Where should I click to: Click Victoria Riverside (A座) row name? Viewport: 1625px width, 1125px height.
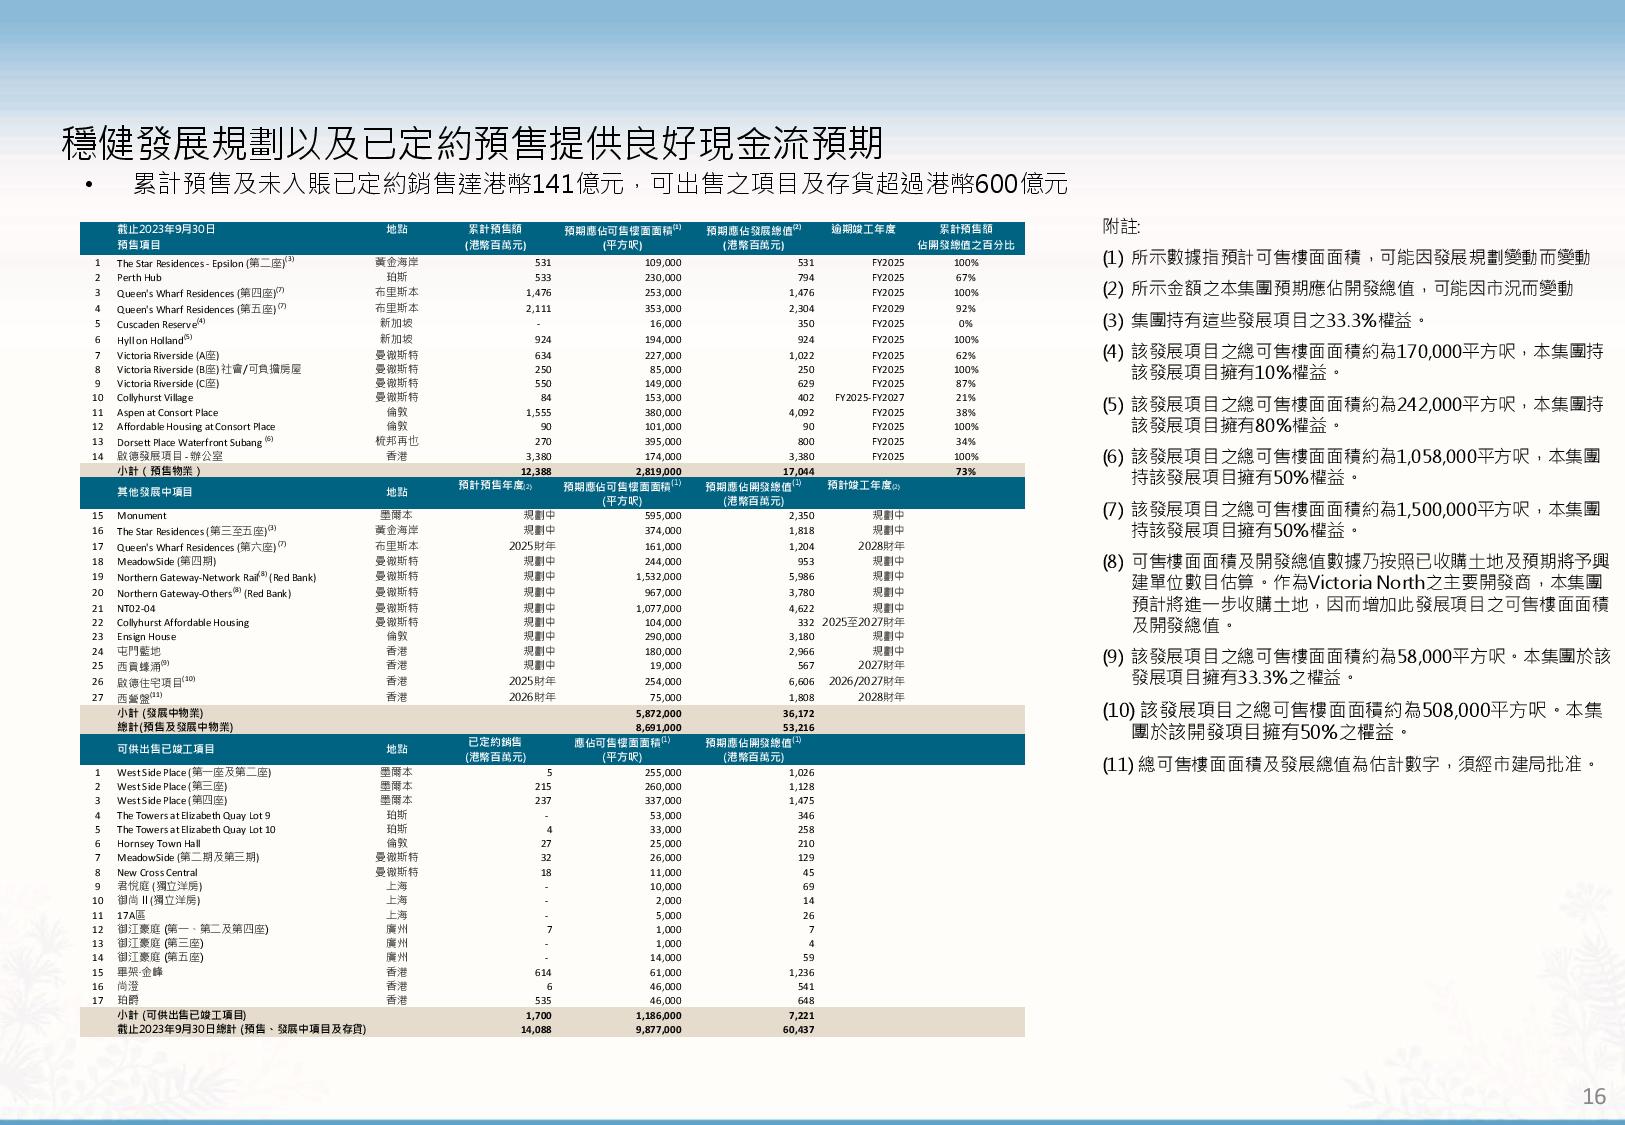pyautogui.click(x=167, y=355)
